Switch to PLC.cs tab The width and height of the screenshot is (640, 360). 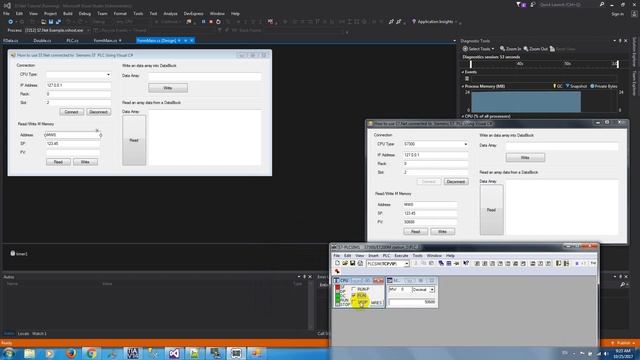72,40
